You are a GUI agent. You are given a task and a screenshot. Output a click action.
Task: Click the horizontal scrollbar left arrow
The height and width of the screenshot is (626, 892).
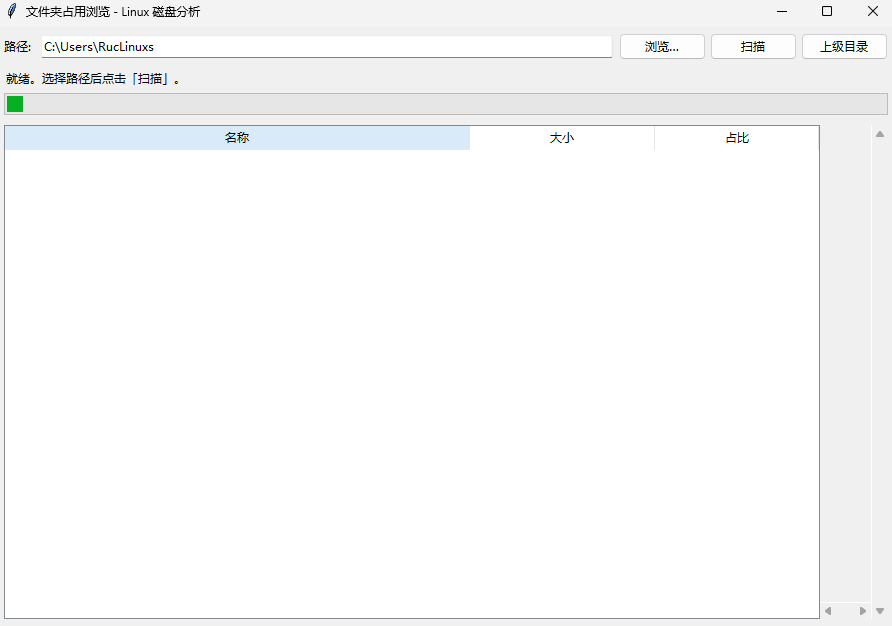(x=828, y=610)
